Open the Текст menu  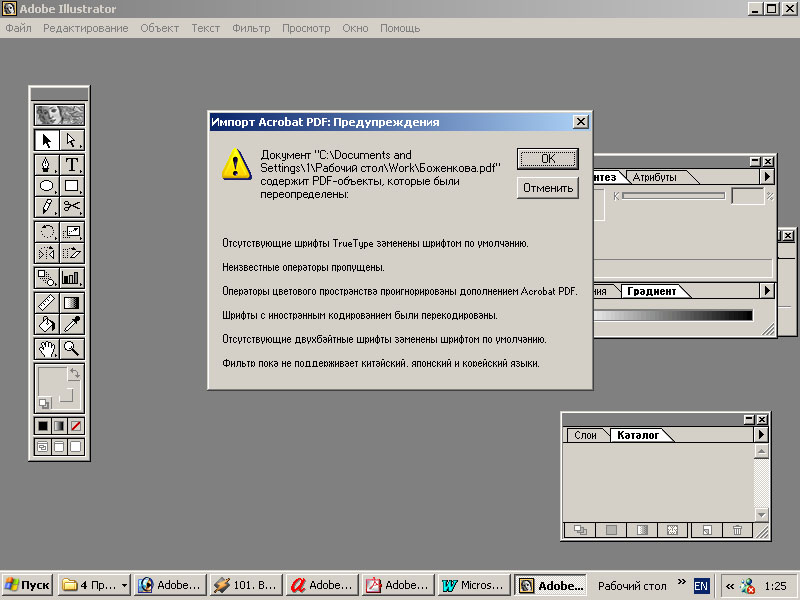click(x=205, y=28)
